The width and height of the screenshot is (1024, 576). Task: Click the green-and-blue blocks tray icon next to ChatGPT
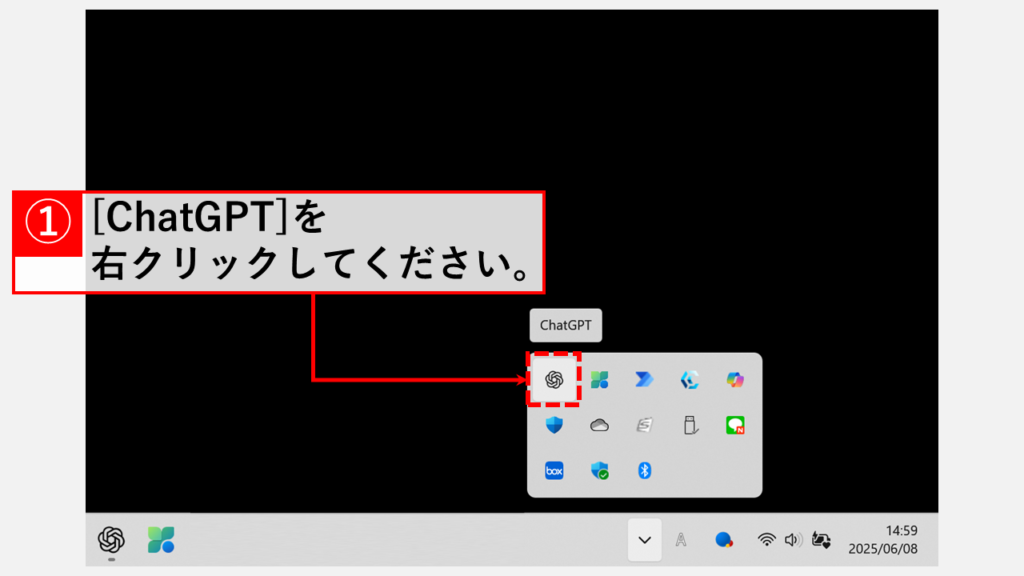pyautogui.click(x=599, y=379)
